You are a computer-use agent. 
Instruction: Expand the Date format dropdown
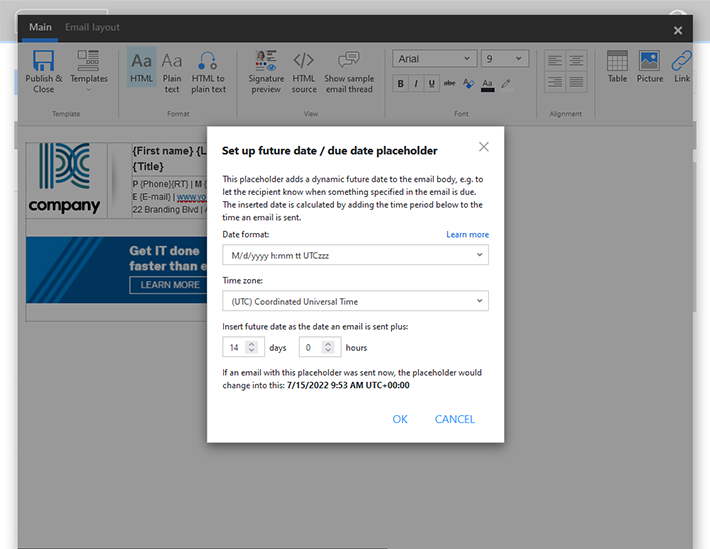click(x=355, y=255)
